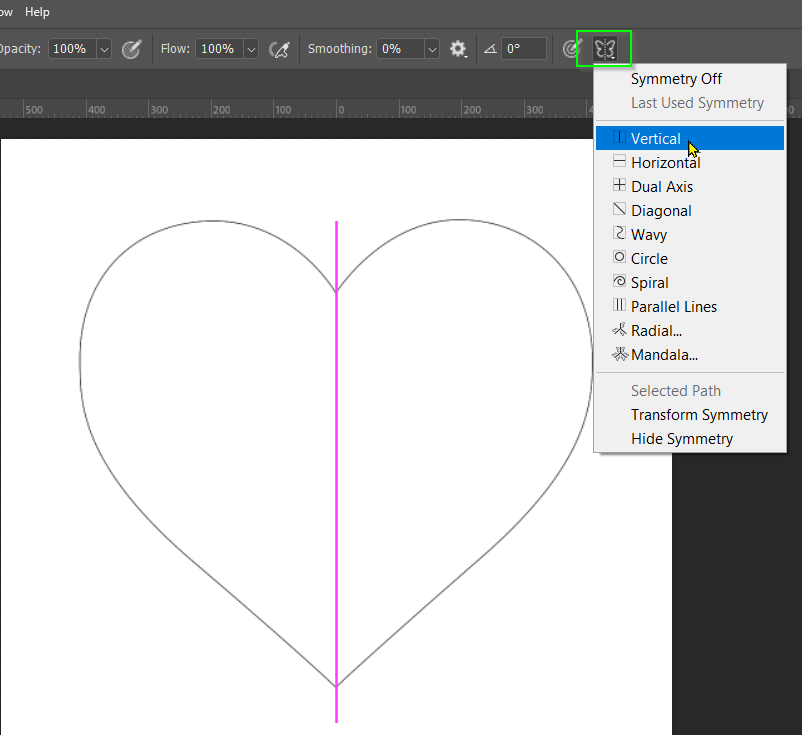Screen dimensions: 802x735
Task: Choose Horizontal symmetry from menu
Action: (x=665, y=163)
